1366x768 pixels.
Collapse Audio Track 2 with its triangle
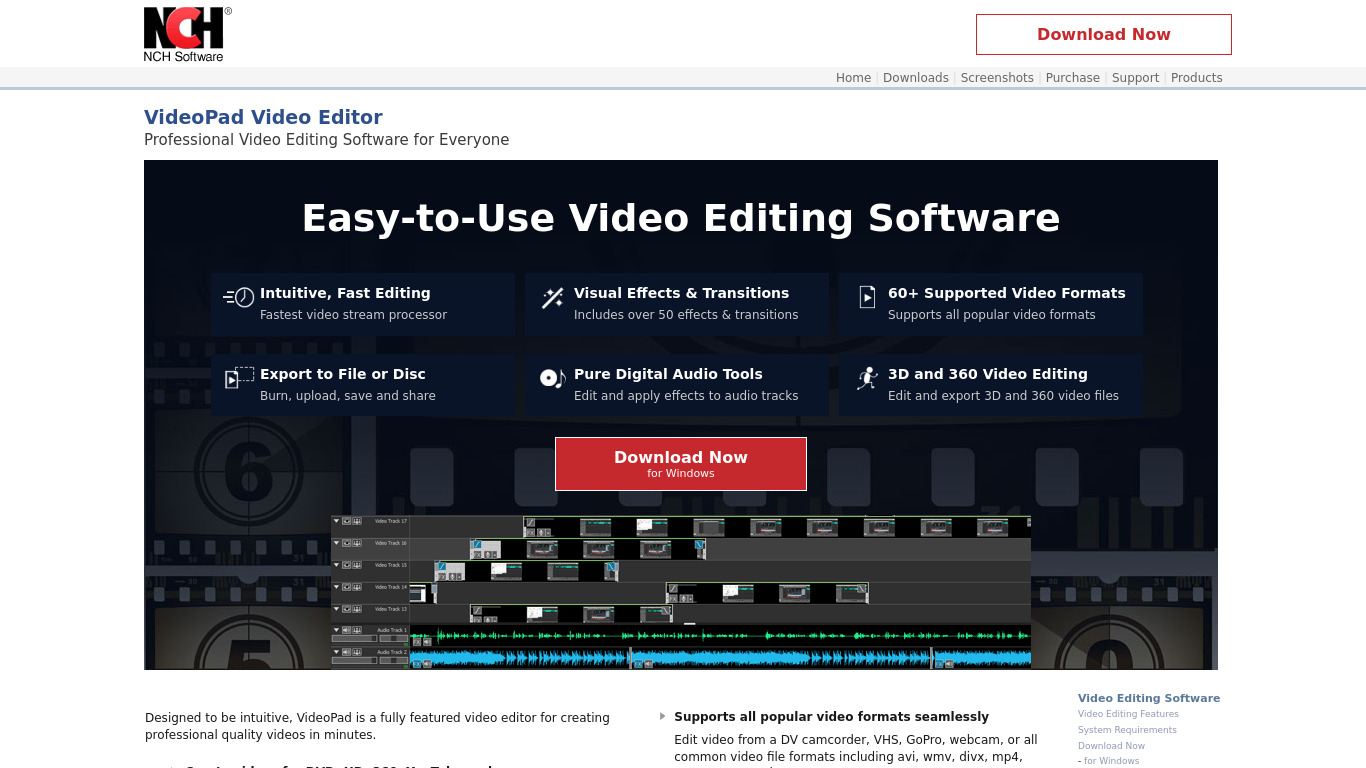click(x=336, y=652)
